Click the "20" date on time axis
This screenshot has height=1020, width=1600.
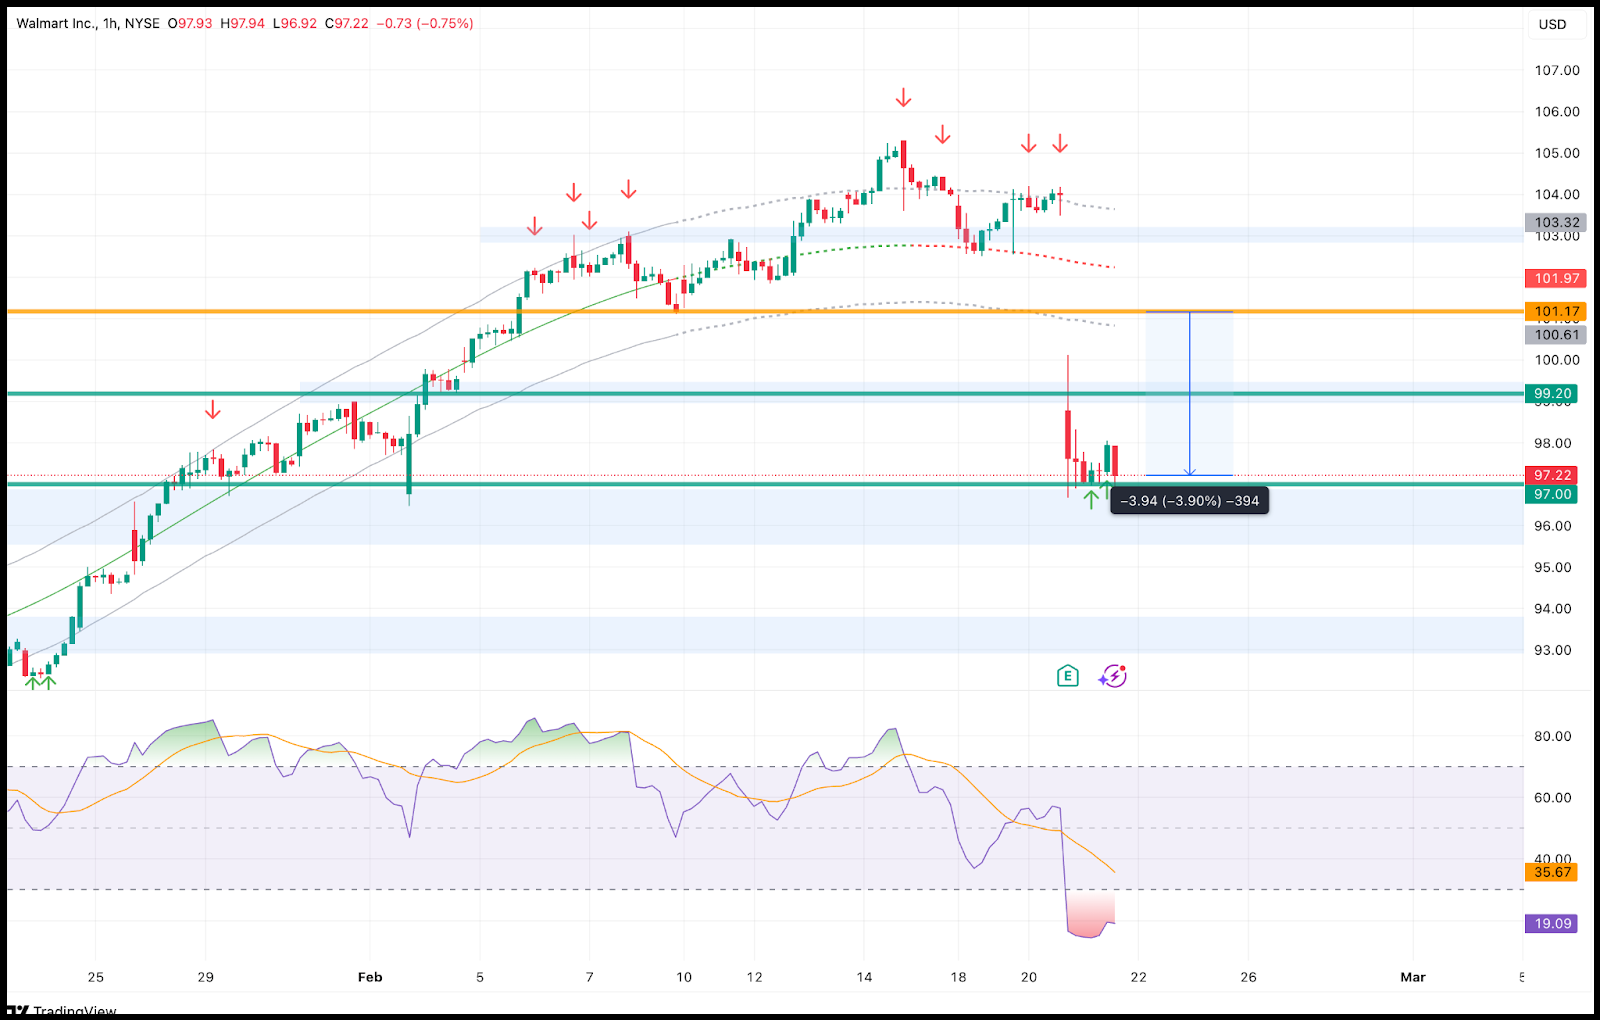point(1029,977)
